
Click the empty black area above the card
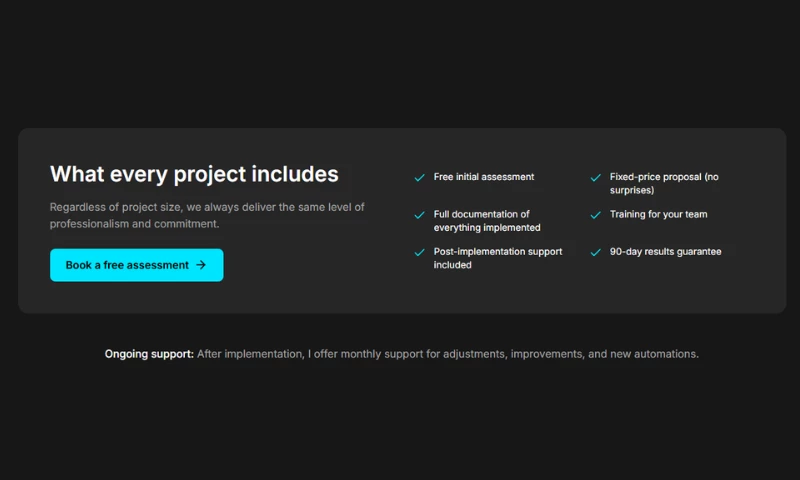[400, 60]
